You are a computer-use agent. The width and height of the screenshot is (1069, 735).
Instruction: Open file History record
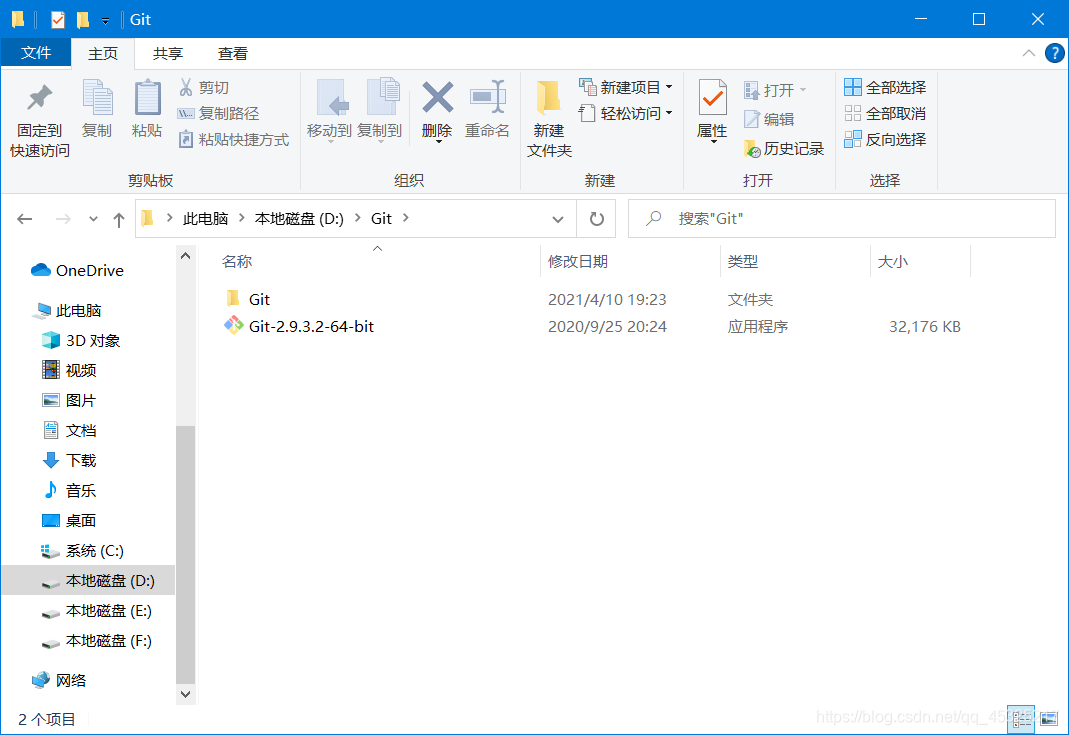tap(784, 149)
